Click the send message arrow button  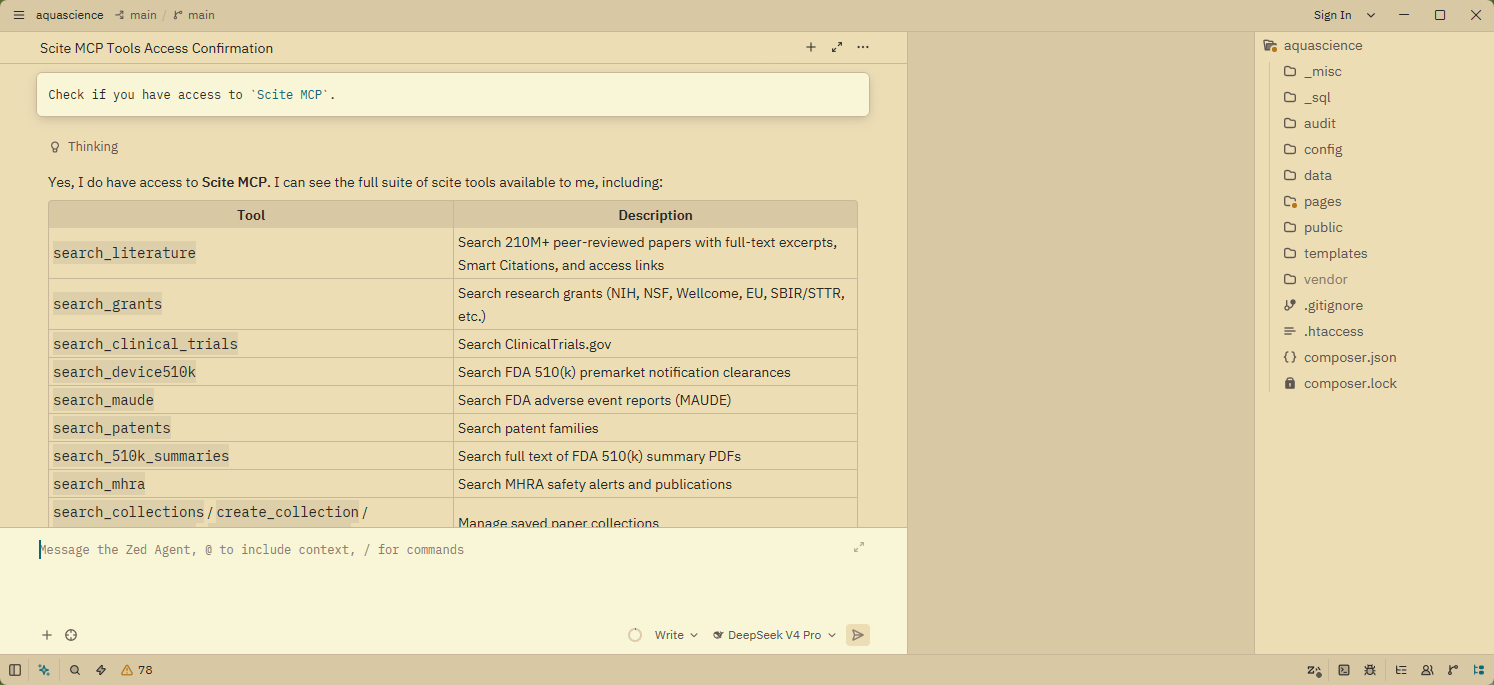858,635
